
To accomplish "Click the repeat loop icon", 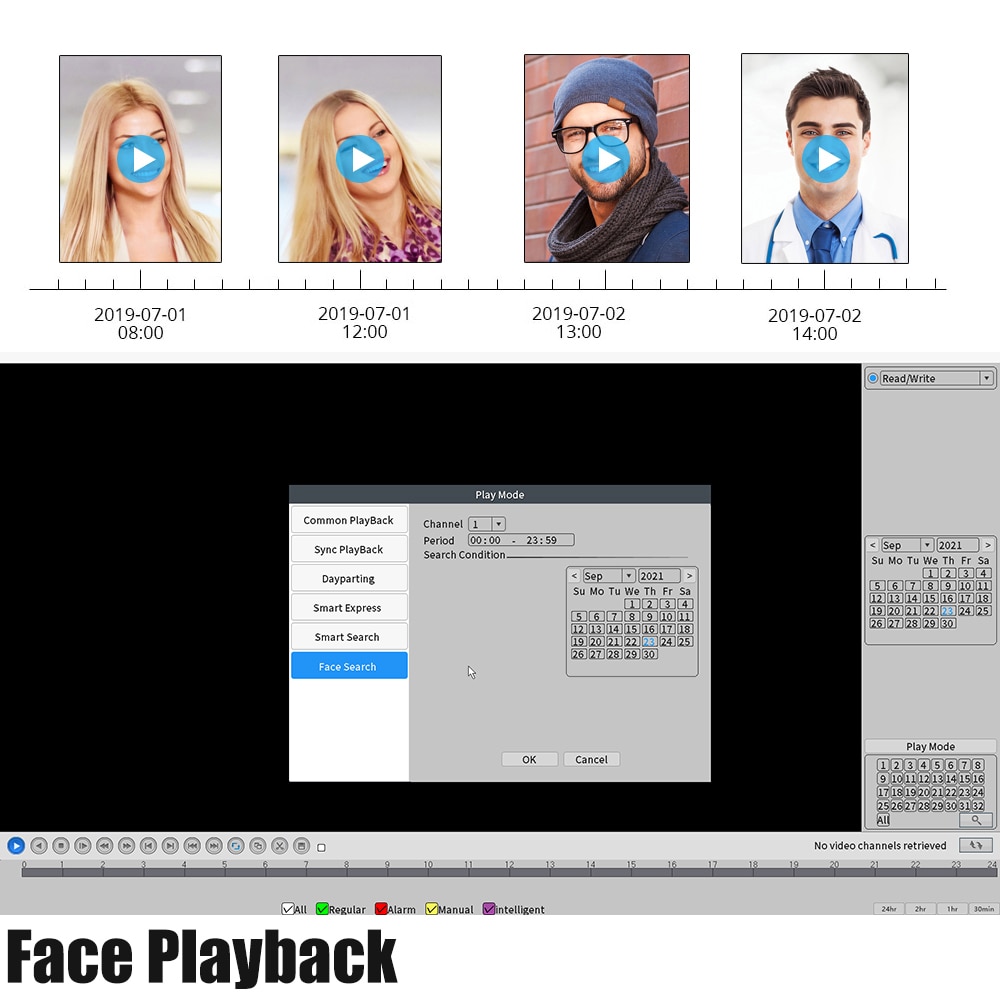I will [x=236, y=846].
